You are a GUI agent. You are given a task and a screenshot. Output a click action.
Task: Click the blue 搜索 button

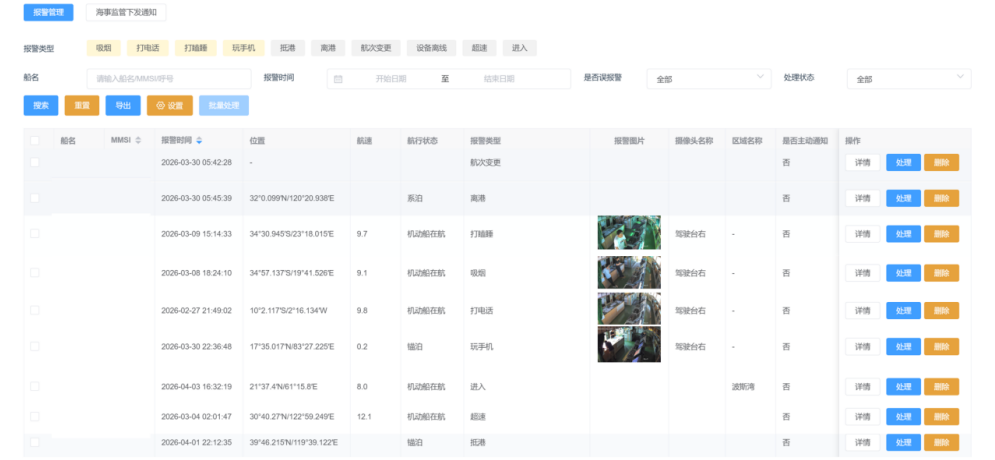click(40, 105)
